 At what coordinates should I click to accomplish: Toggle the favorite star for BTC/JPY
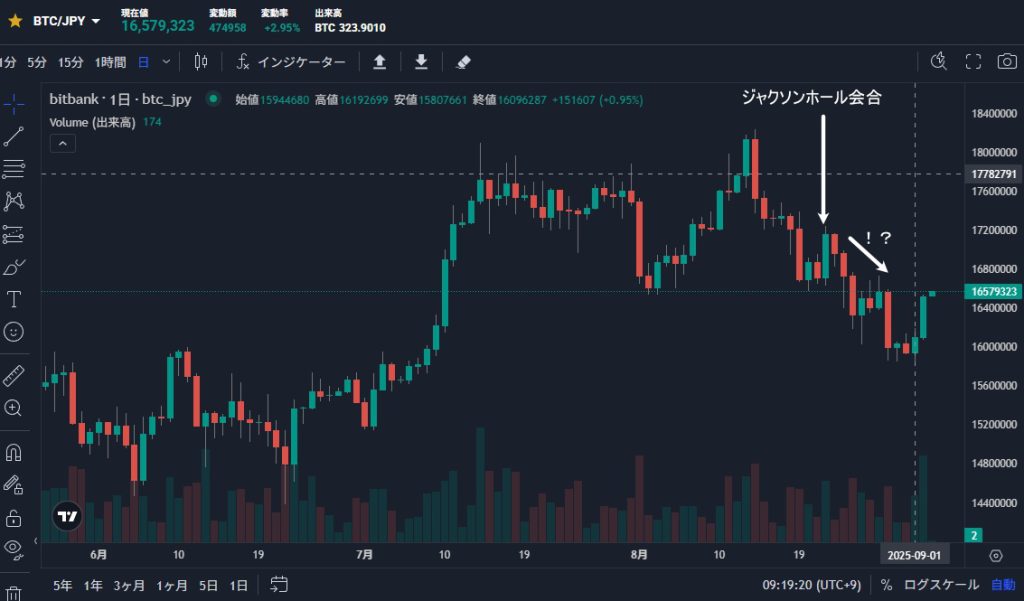15,21
